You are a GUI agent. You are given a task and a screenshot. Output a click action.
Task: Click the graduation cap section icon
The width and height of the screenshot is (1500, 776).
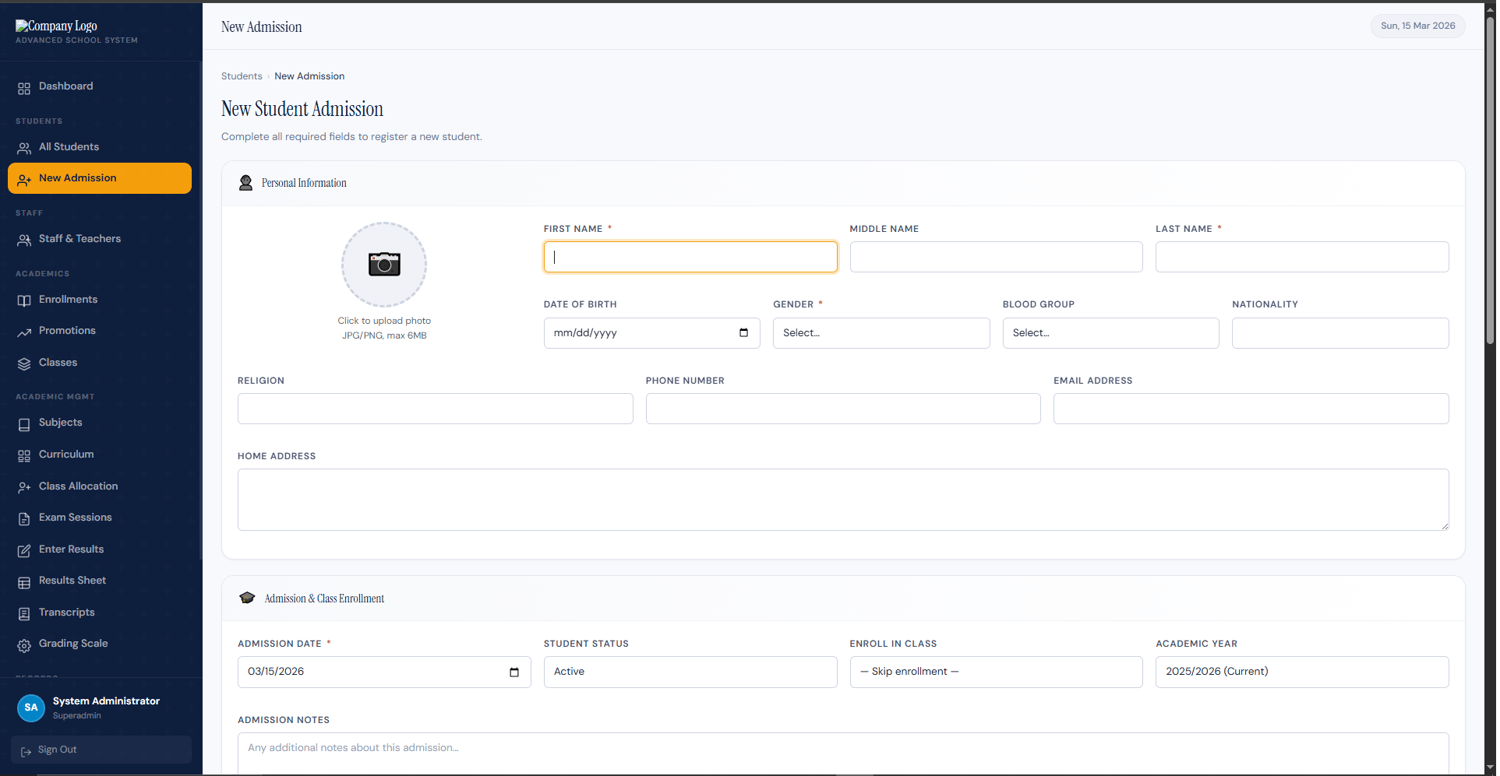click(247, 598)
